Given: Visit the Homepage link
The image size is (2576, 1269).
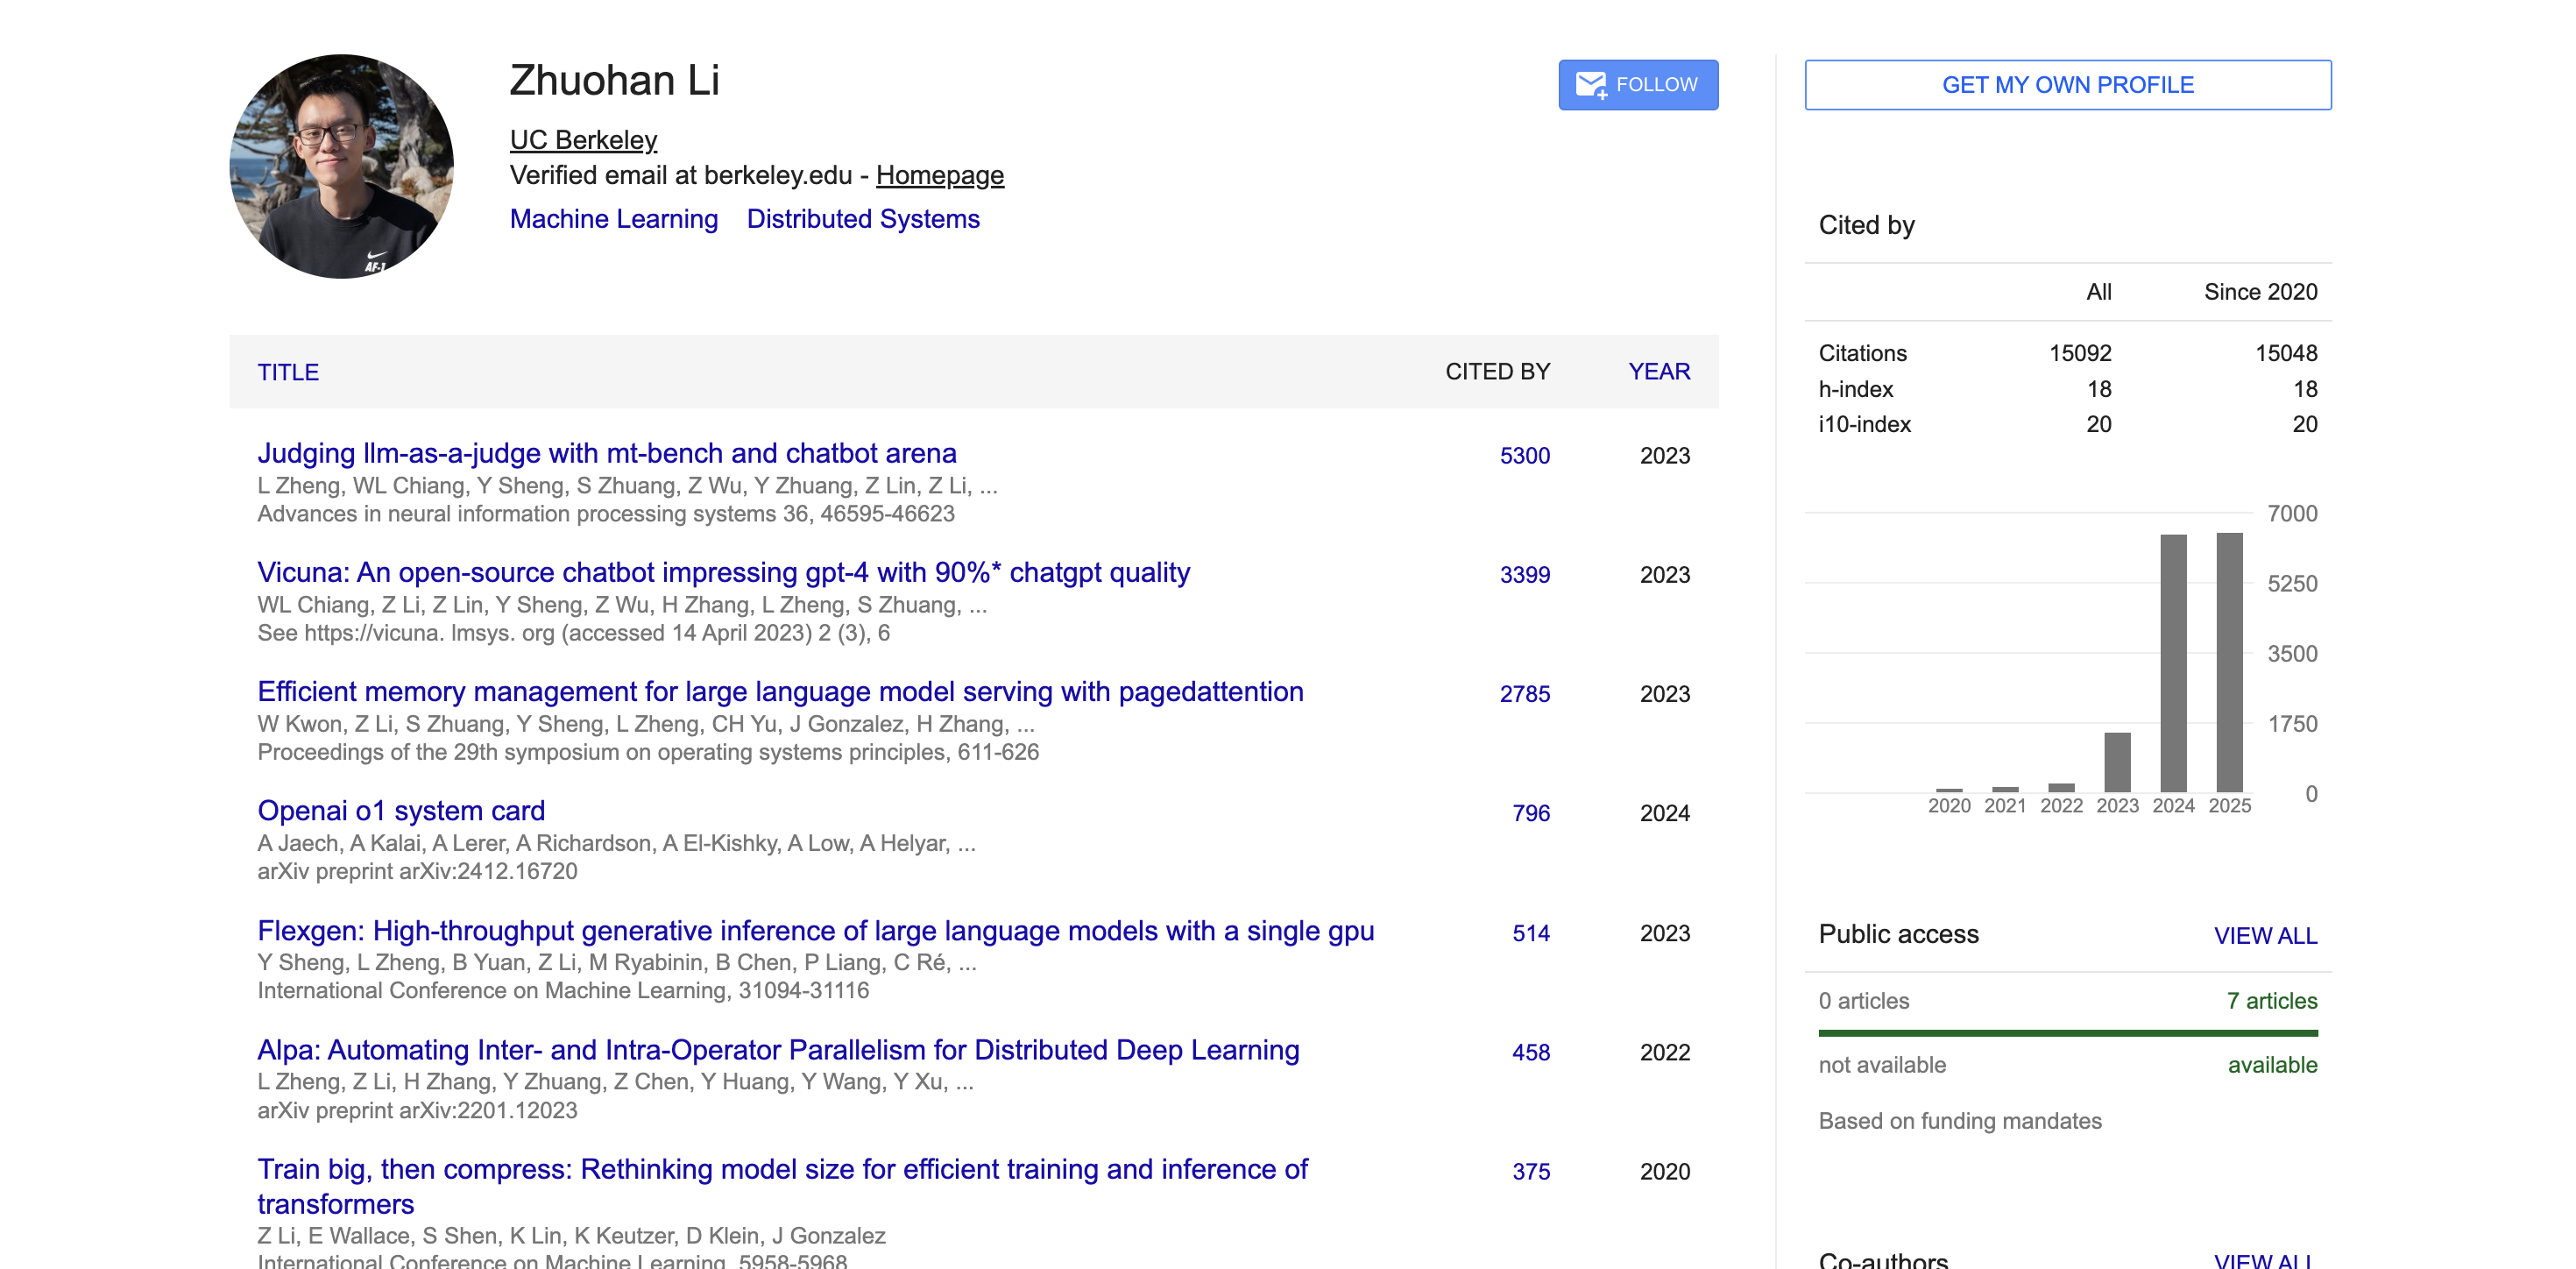Looking at the screenshot, I should (939, 175).
